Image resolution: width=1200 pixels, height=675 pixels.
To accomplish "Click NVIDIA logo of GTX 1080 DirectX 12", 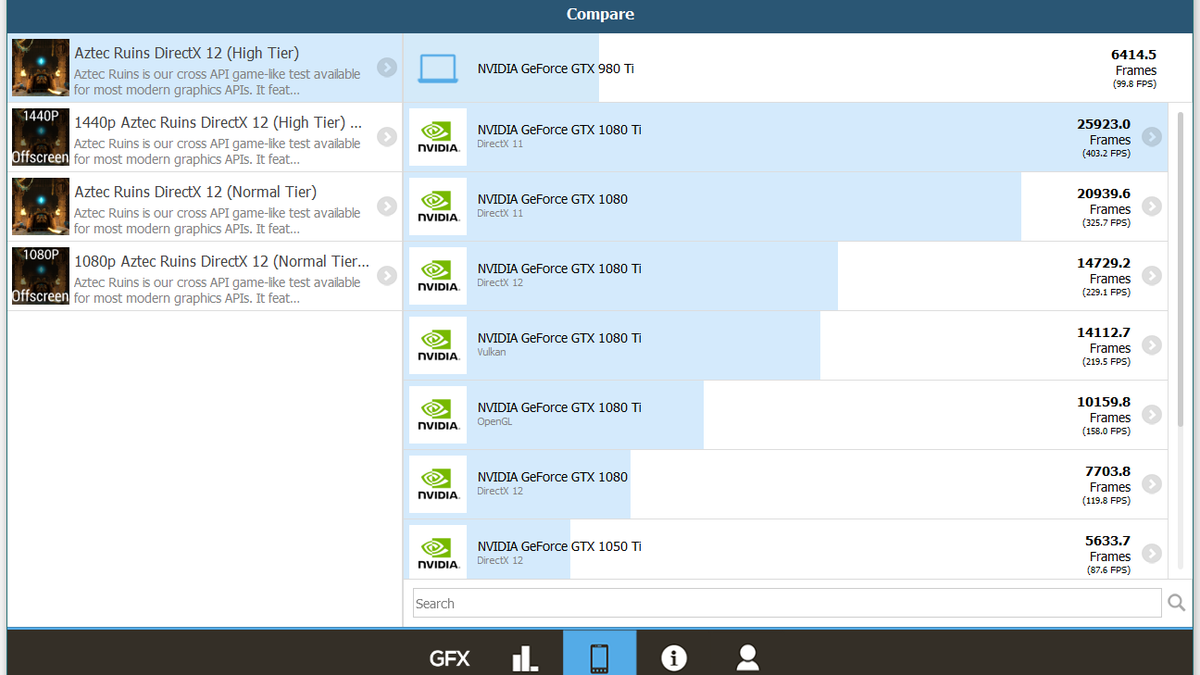I will point(438,484).
